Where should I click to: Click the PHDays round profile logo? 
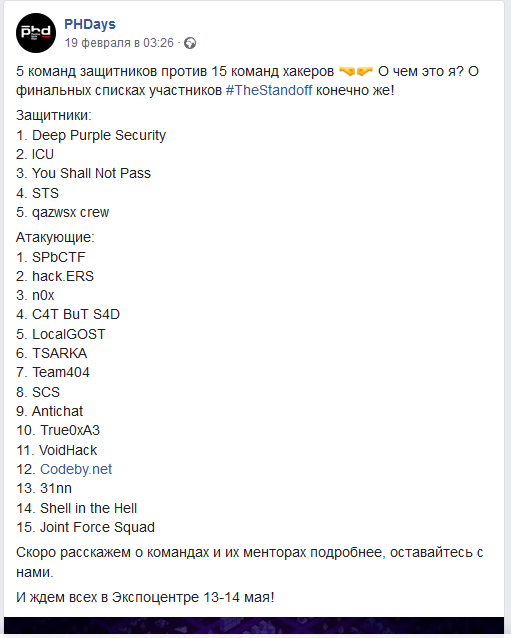tap(36, 33)
